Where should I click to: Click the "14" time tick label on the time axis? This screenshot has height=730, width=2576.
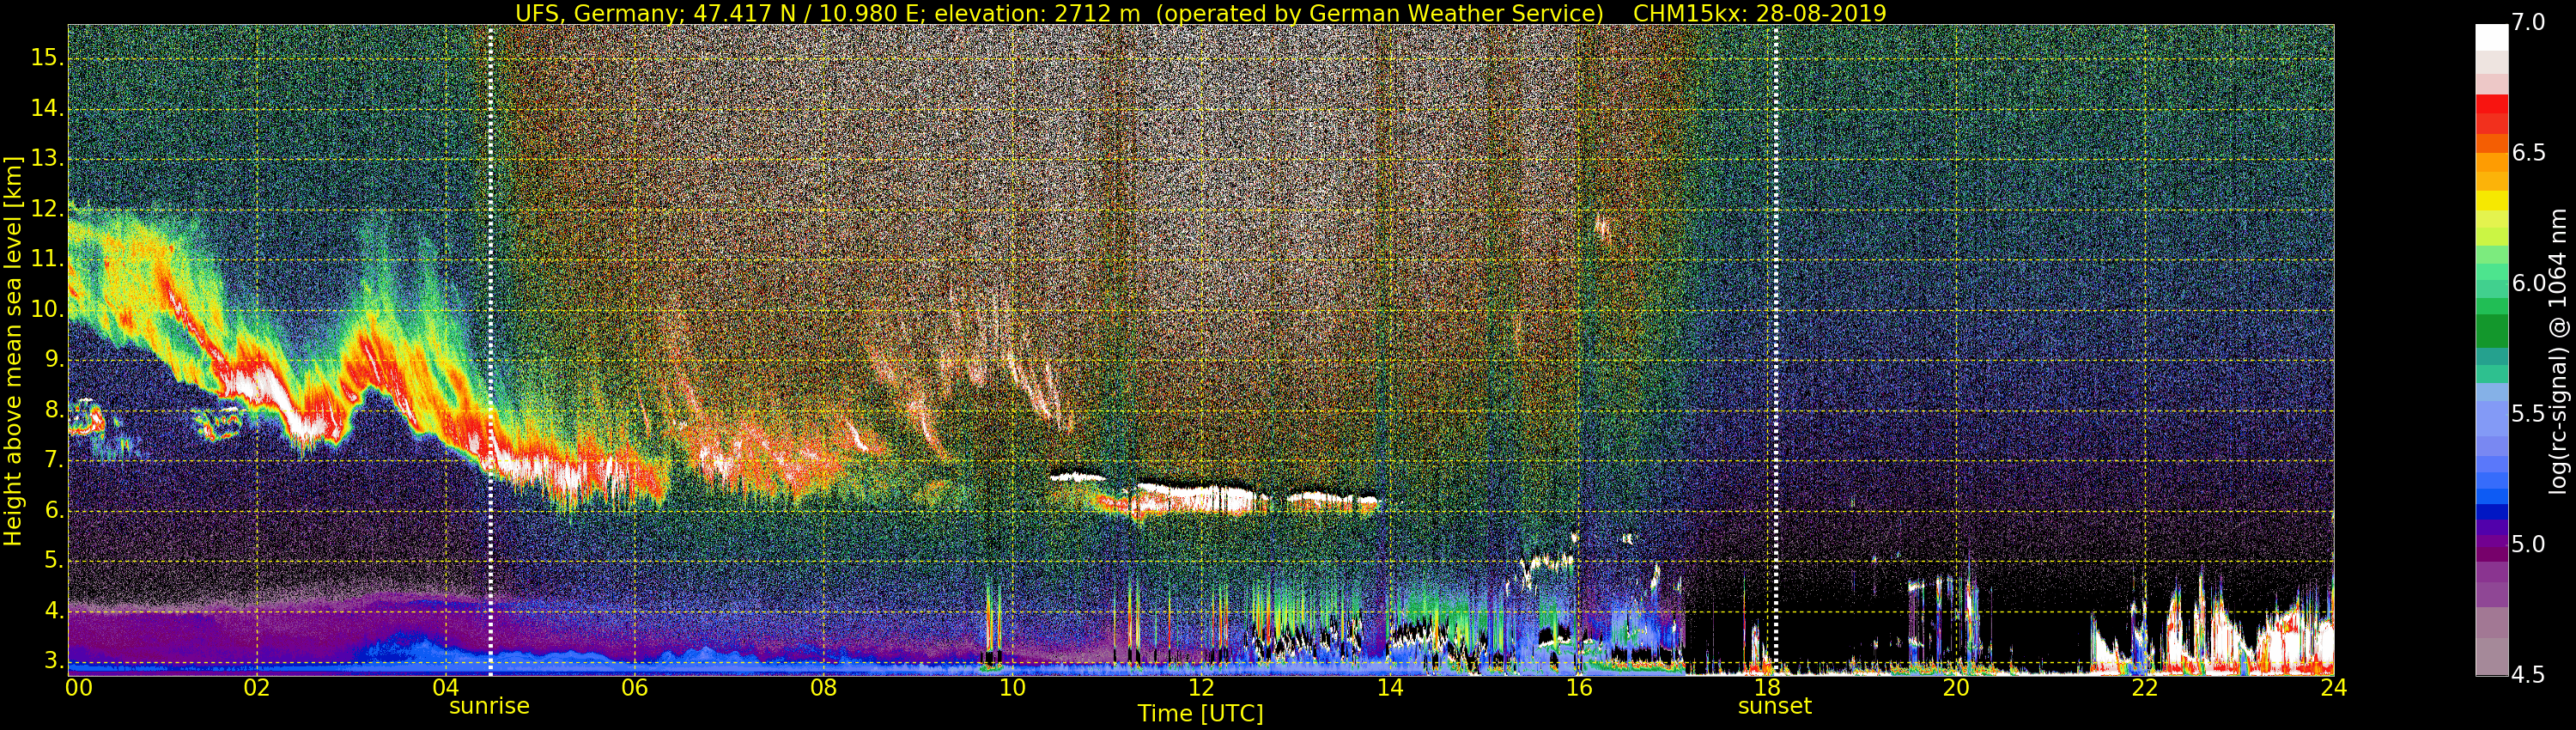tap(1390, 688)
